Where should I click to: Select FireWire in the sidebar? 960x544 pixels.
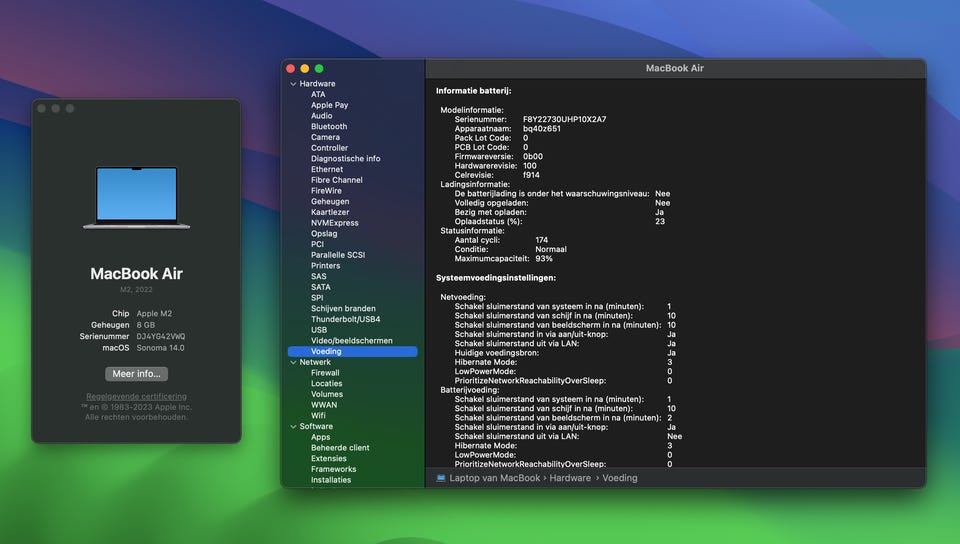pyautogui.click(x=326, y=190)
